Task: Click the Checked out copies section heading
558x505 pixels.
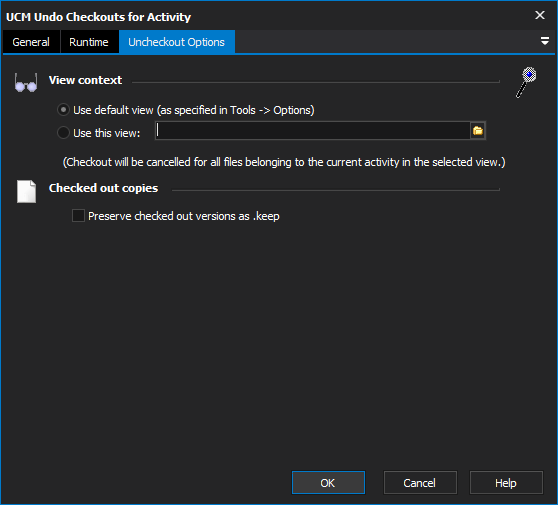Action: pos(104,188)
